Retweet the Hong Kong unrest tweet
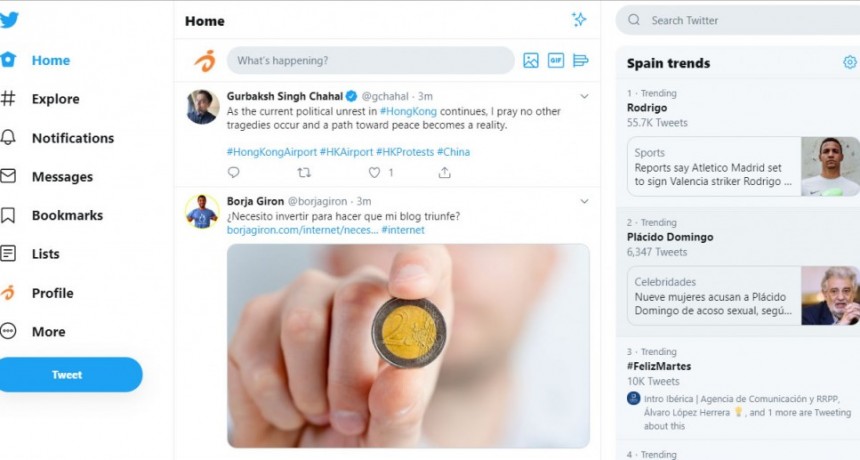860x460 pixels. (304, 172)
